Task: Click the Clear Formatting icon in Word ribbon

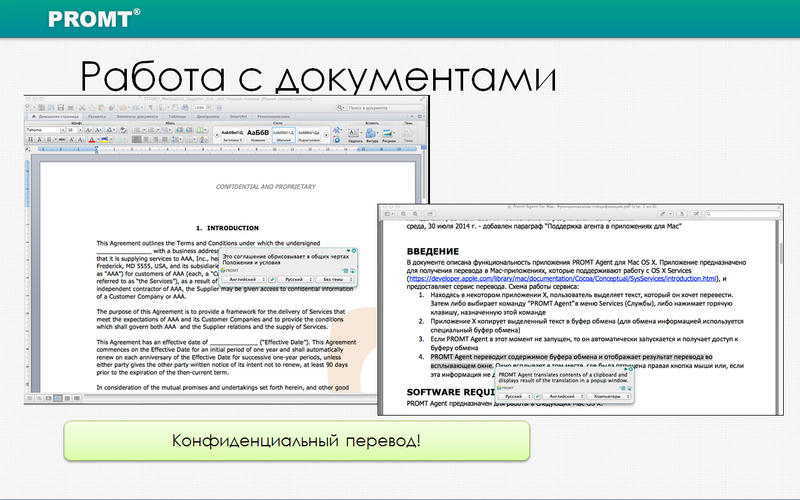Action: (x=123, y=130)
